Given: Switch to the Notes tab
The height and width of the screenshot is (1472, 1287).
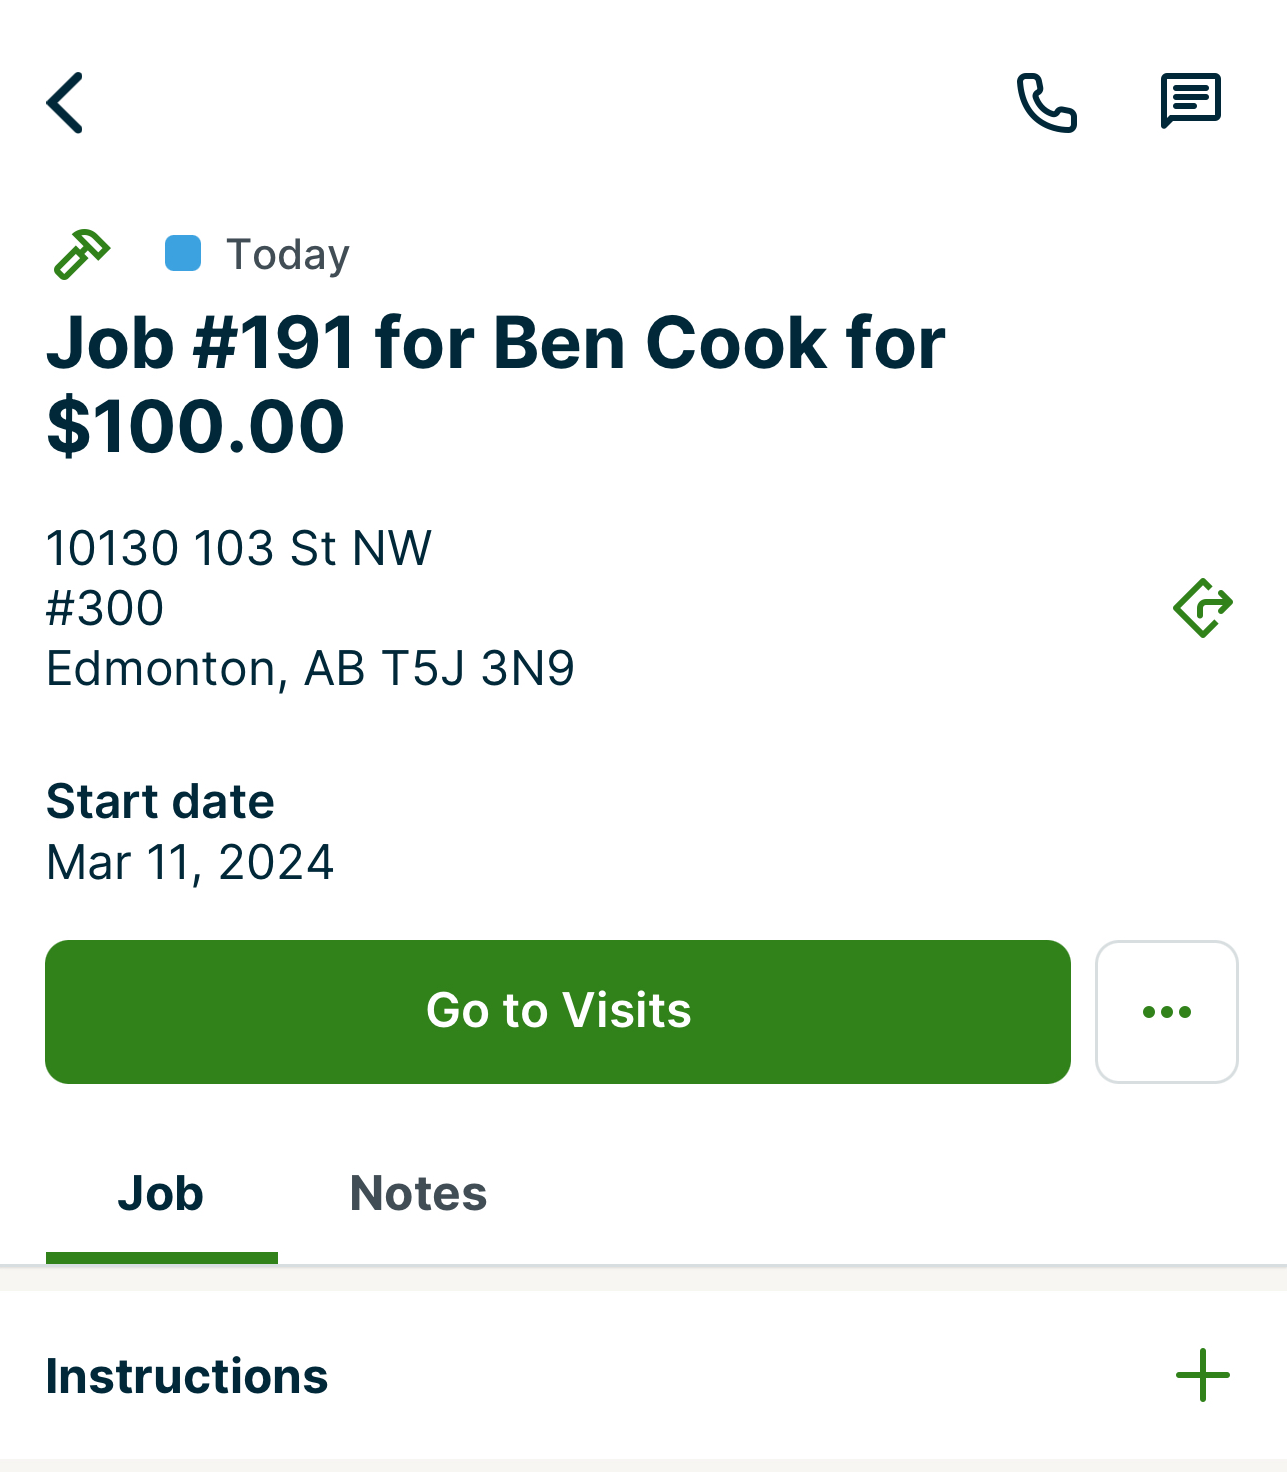Looking at the screenshot, I should coord(418,1194).
